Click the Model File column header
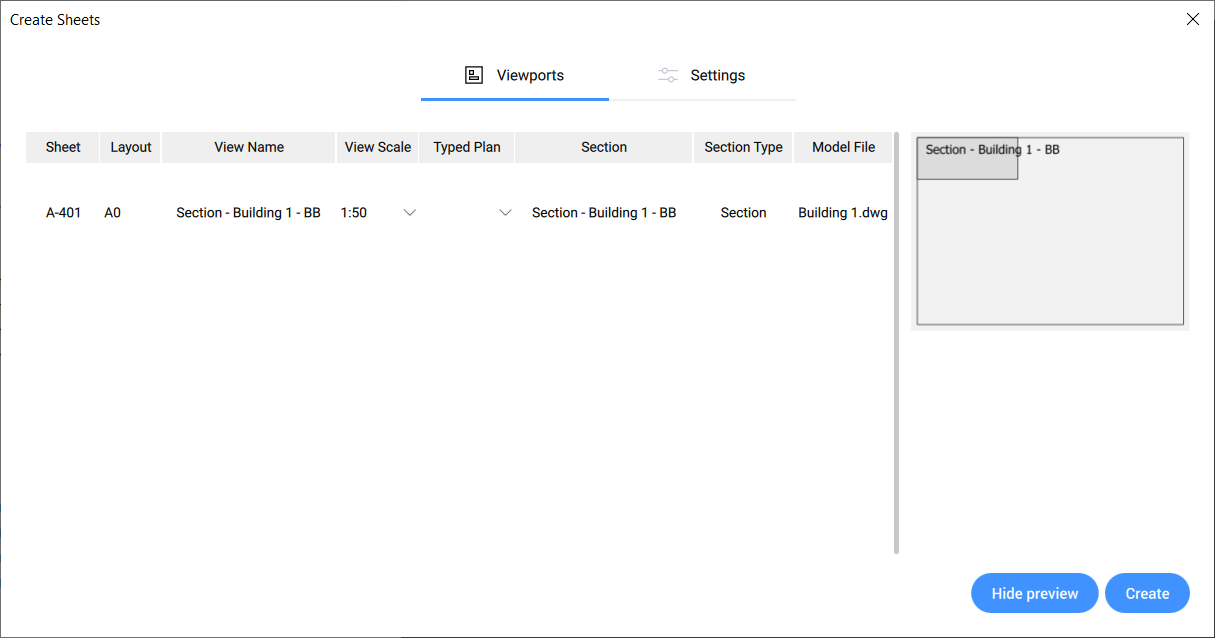The height and width of the screenshot is (638, 1215). [x=843, y=147]
